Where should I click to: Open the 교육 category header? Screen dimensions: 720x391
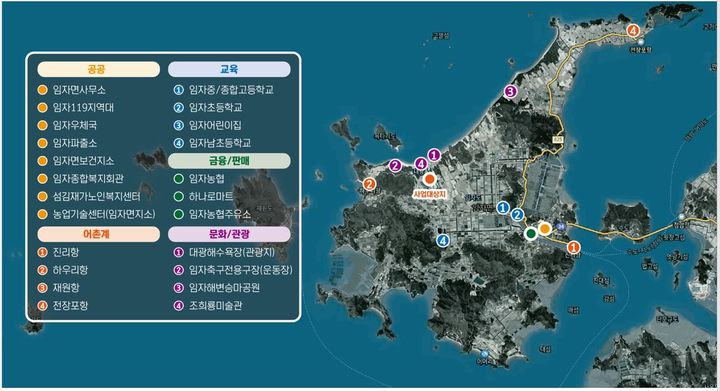click(x=229, y=70)
